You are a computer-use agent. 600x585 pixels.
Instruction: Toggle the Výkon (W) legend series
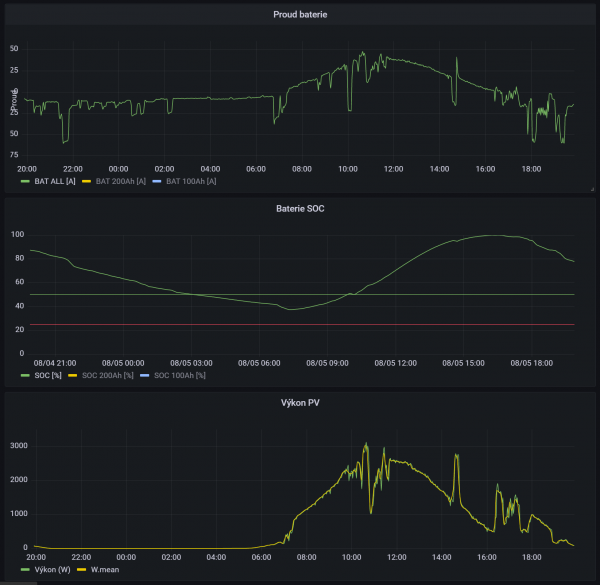pos(52,570)
